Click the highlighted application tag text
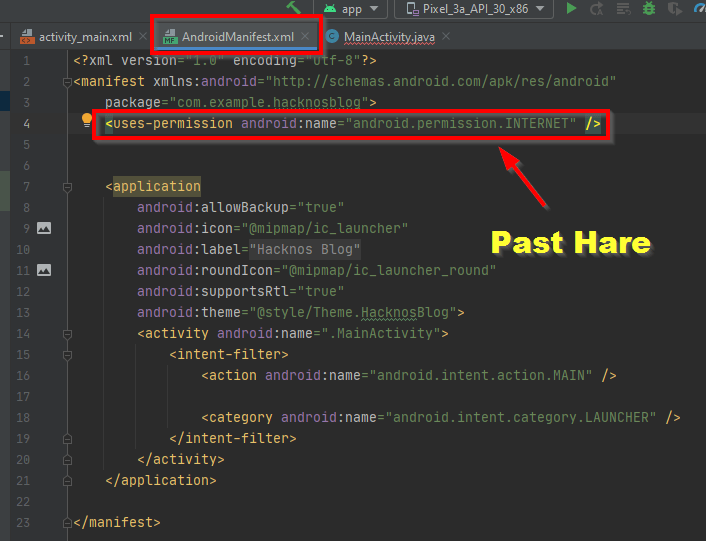Image resolution: width=706 pixels, height=541 pixels. (x=157, y=186)
